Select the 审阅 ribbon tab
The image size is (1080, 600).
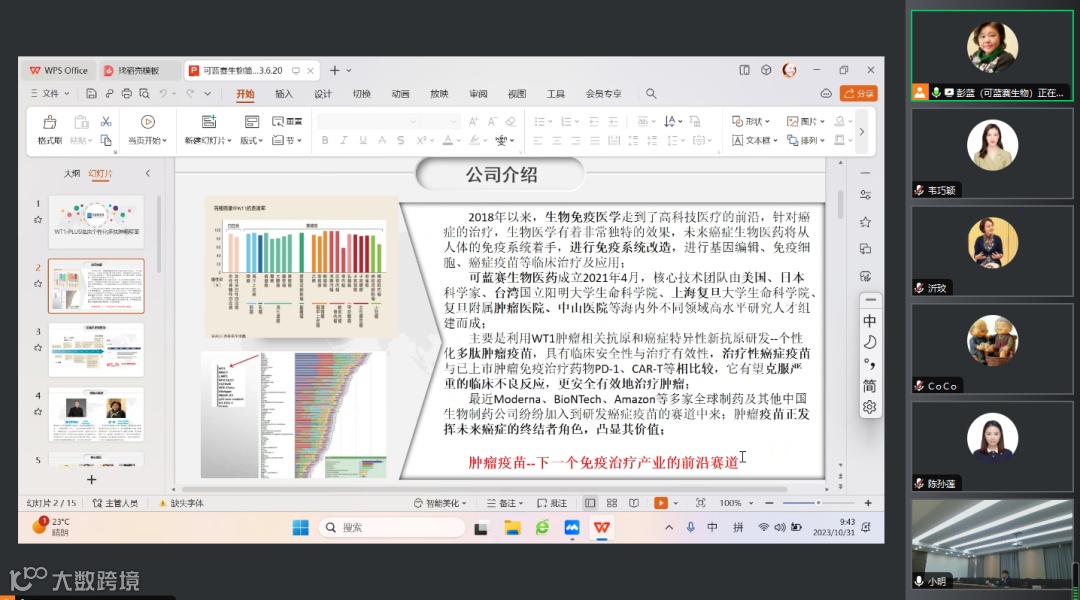[x=478, y=94]
